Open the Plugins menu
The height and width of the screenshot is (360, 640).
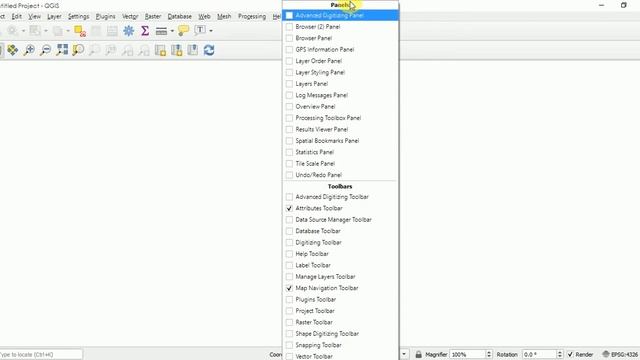[105, 16]
